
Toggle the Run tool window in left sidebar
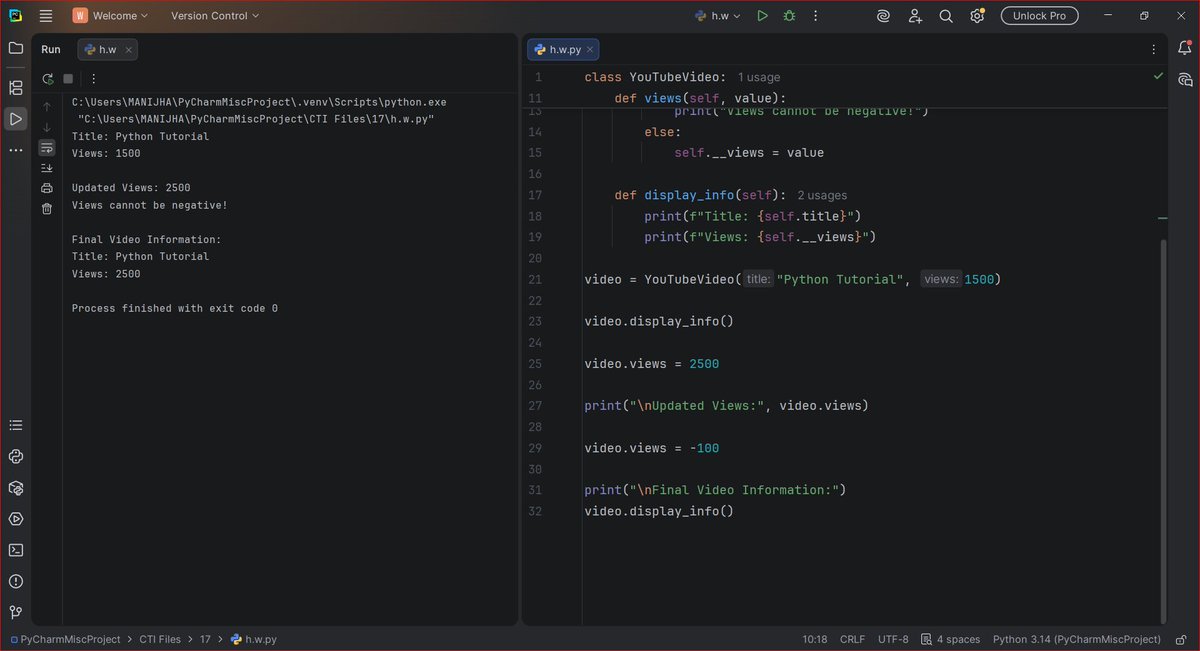click(16, 119)
